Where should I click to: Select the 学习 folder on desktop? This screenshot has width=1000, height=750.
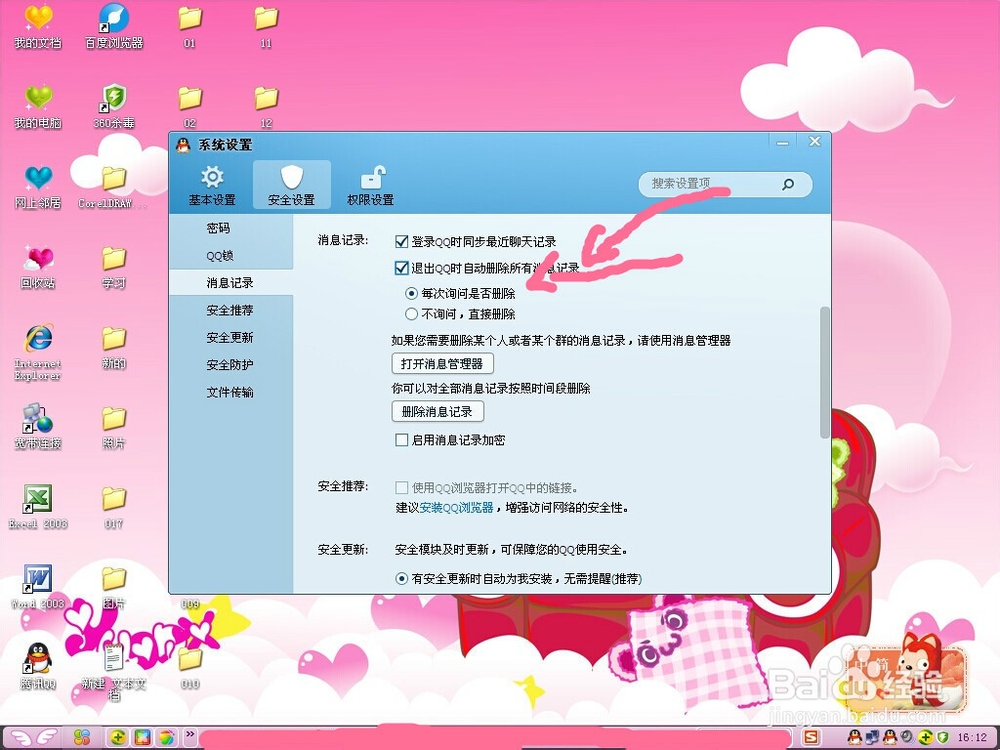coord(114,267)
